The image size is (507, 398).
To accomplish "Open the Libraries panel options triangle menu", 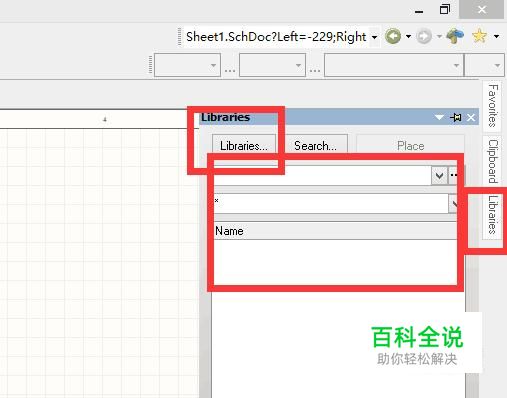I will 439,117.
